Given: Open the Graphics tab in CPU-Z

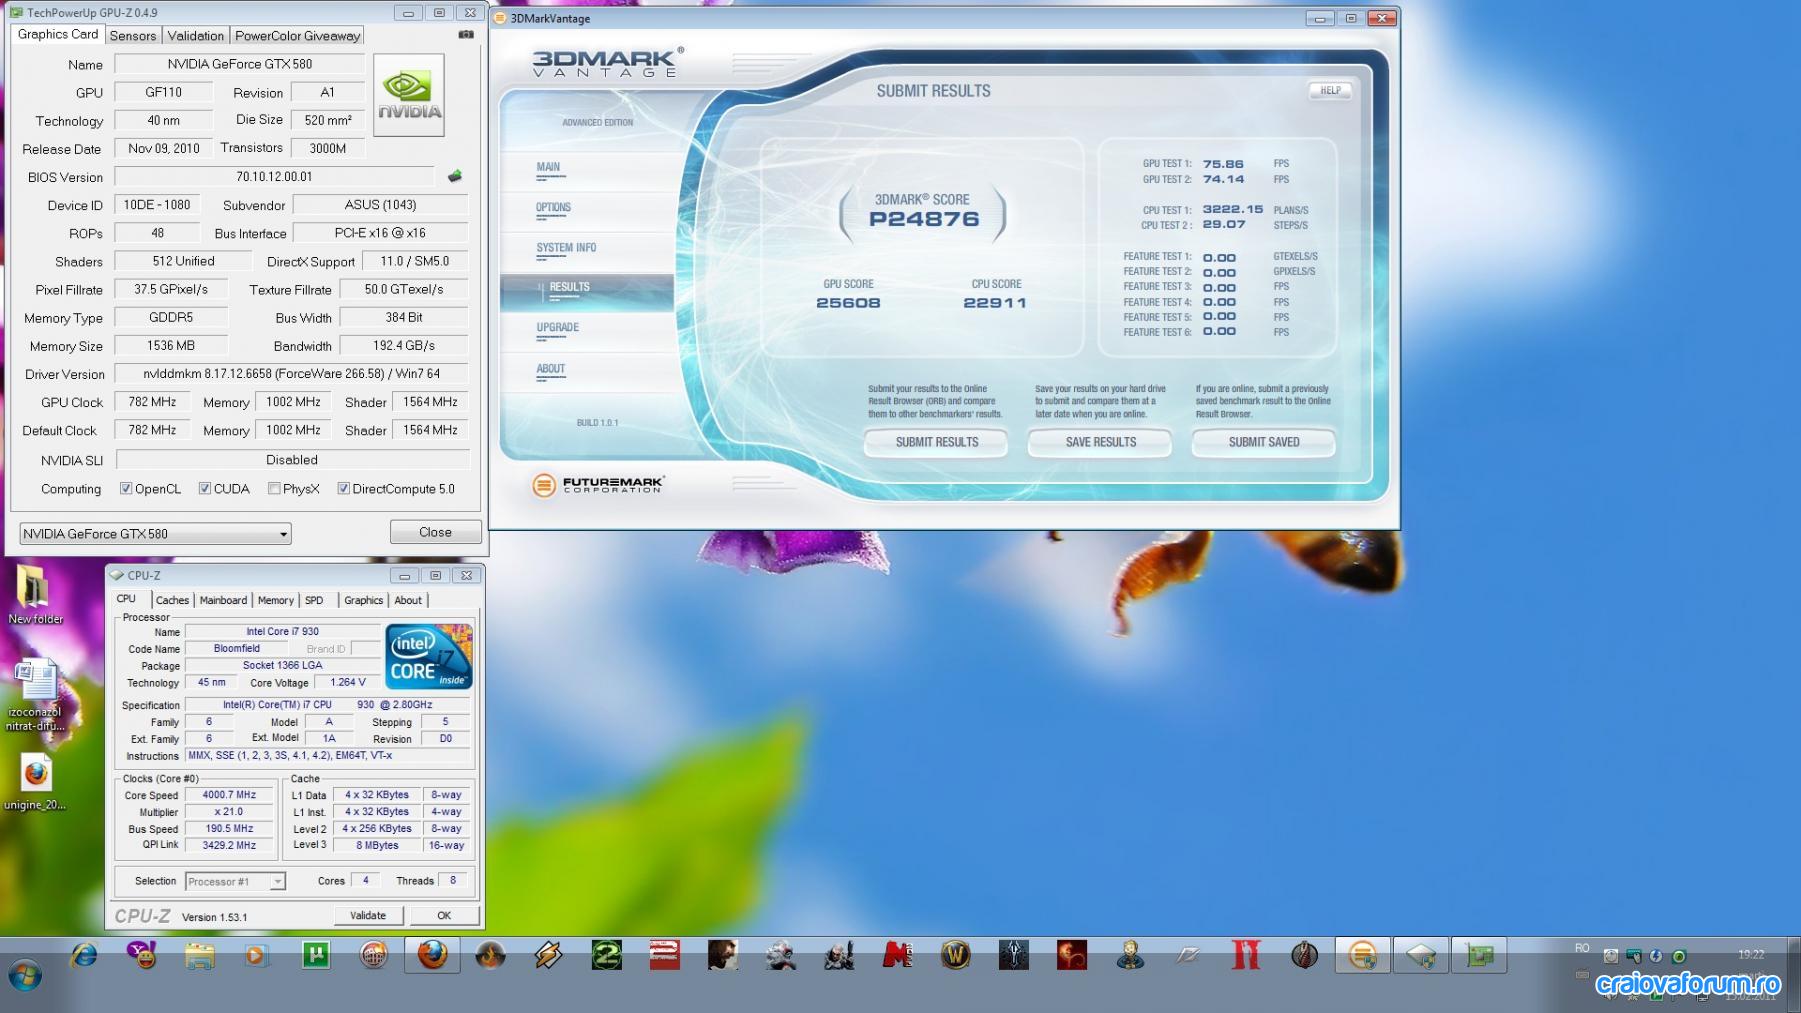Looking at the screenshot, I should (x=363, y=600).
